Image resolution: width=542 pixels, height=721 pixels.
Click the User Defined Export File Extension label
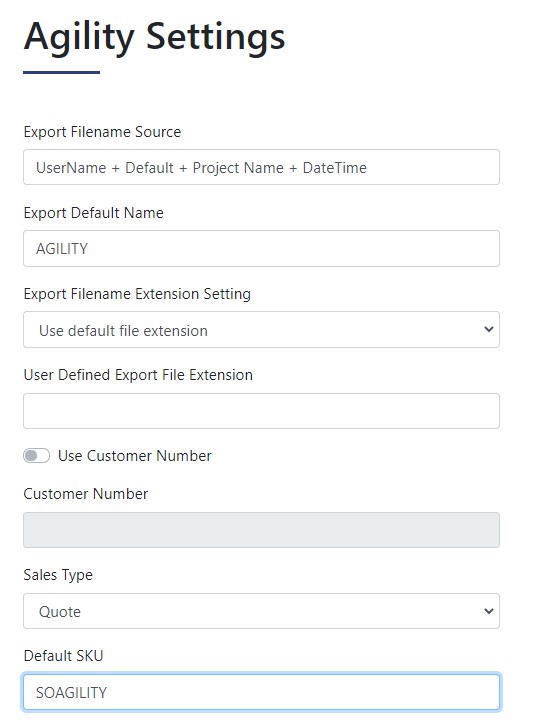coord(138,375)
